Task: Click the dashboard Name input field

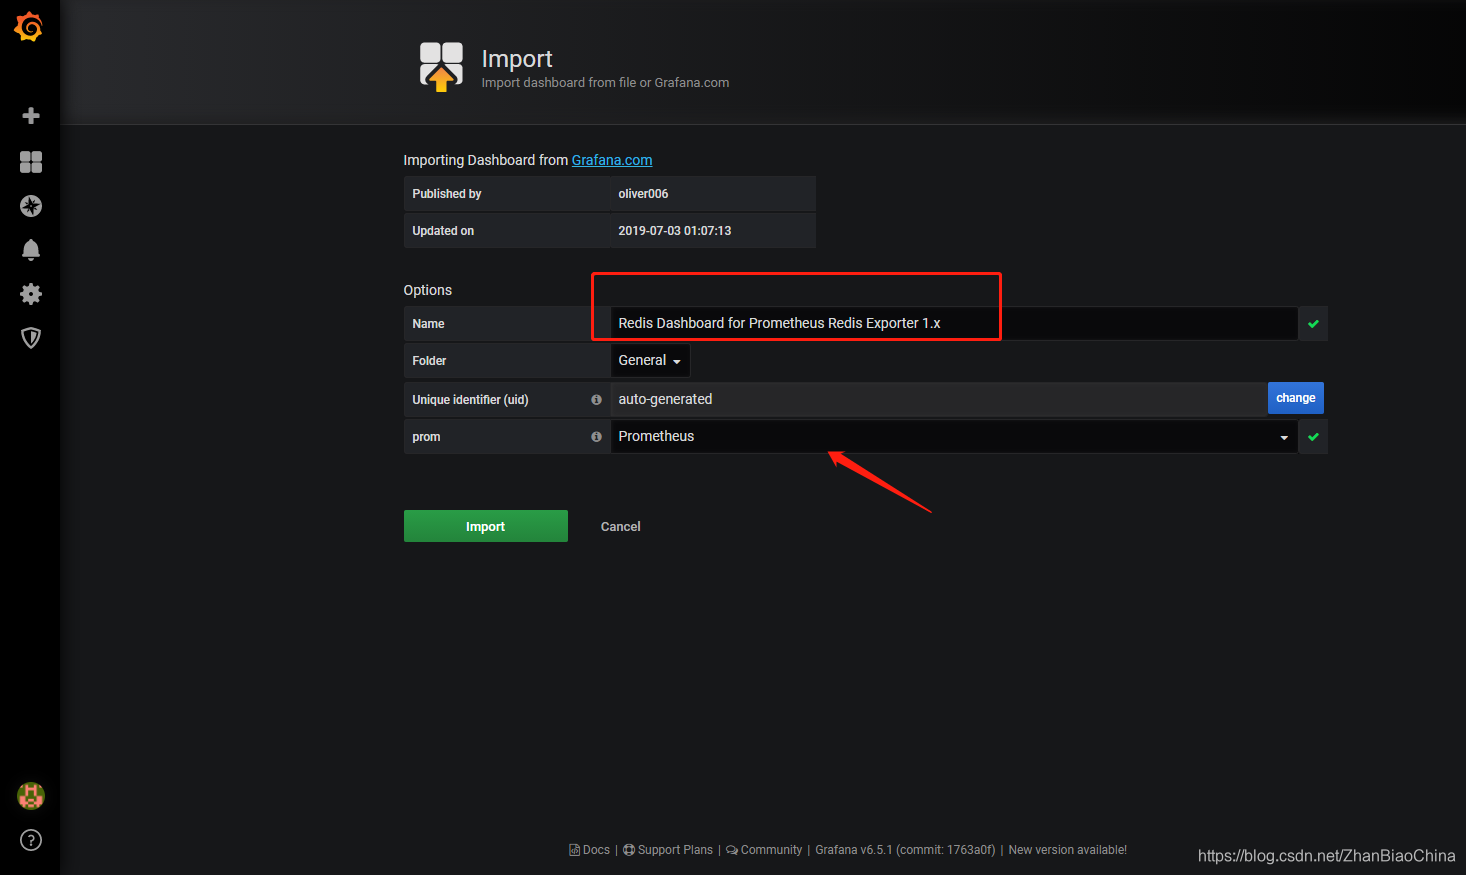Action: (x=954, y=324)
